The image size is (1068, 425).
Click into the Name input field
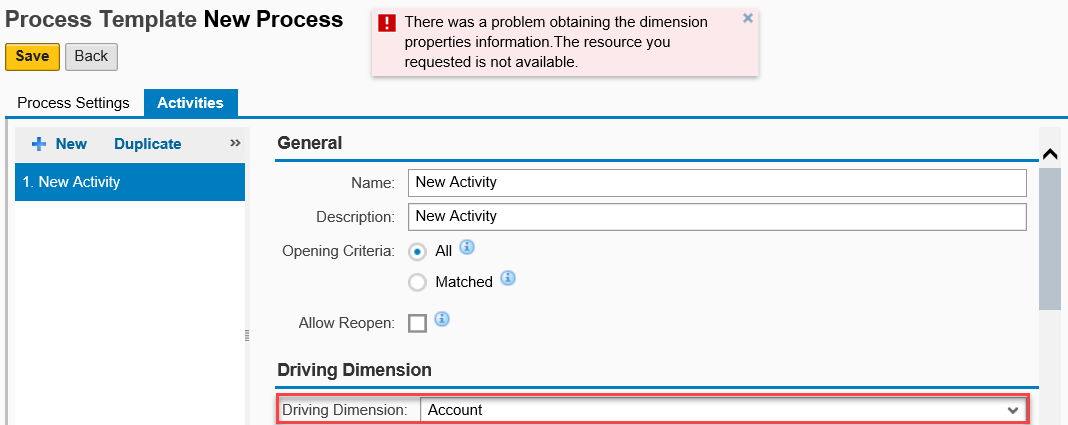point(717,182)
